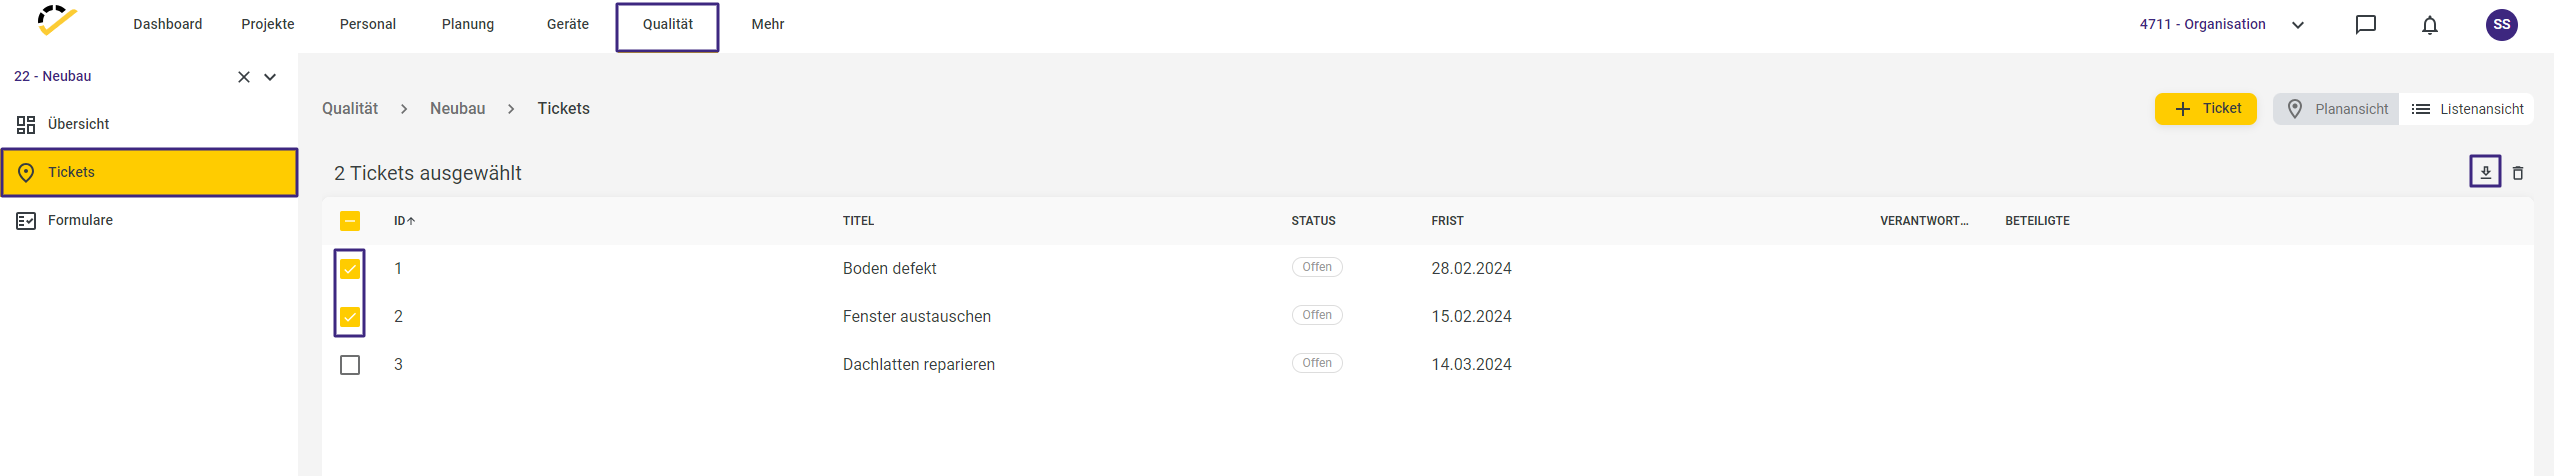
Task: Click the trash icon to delete tickets
Action: tap(2518, 173)
